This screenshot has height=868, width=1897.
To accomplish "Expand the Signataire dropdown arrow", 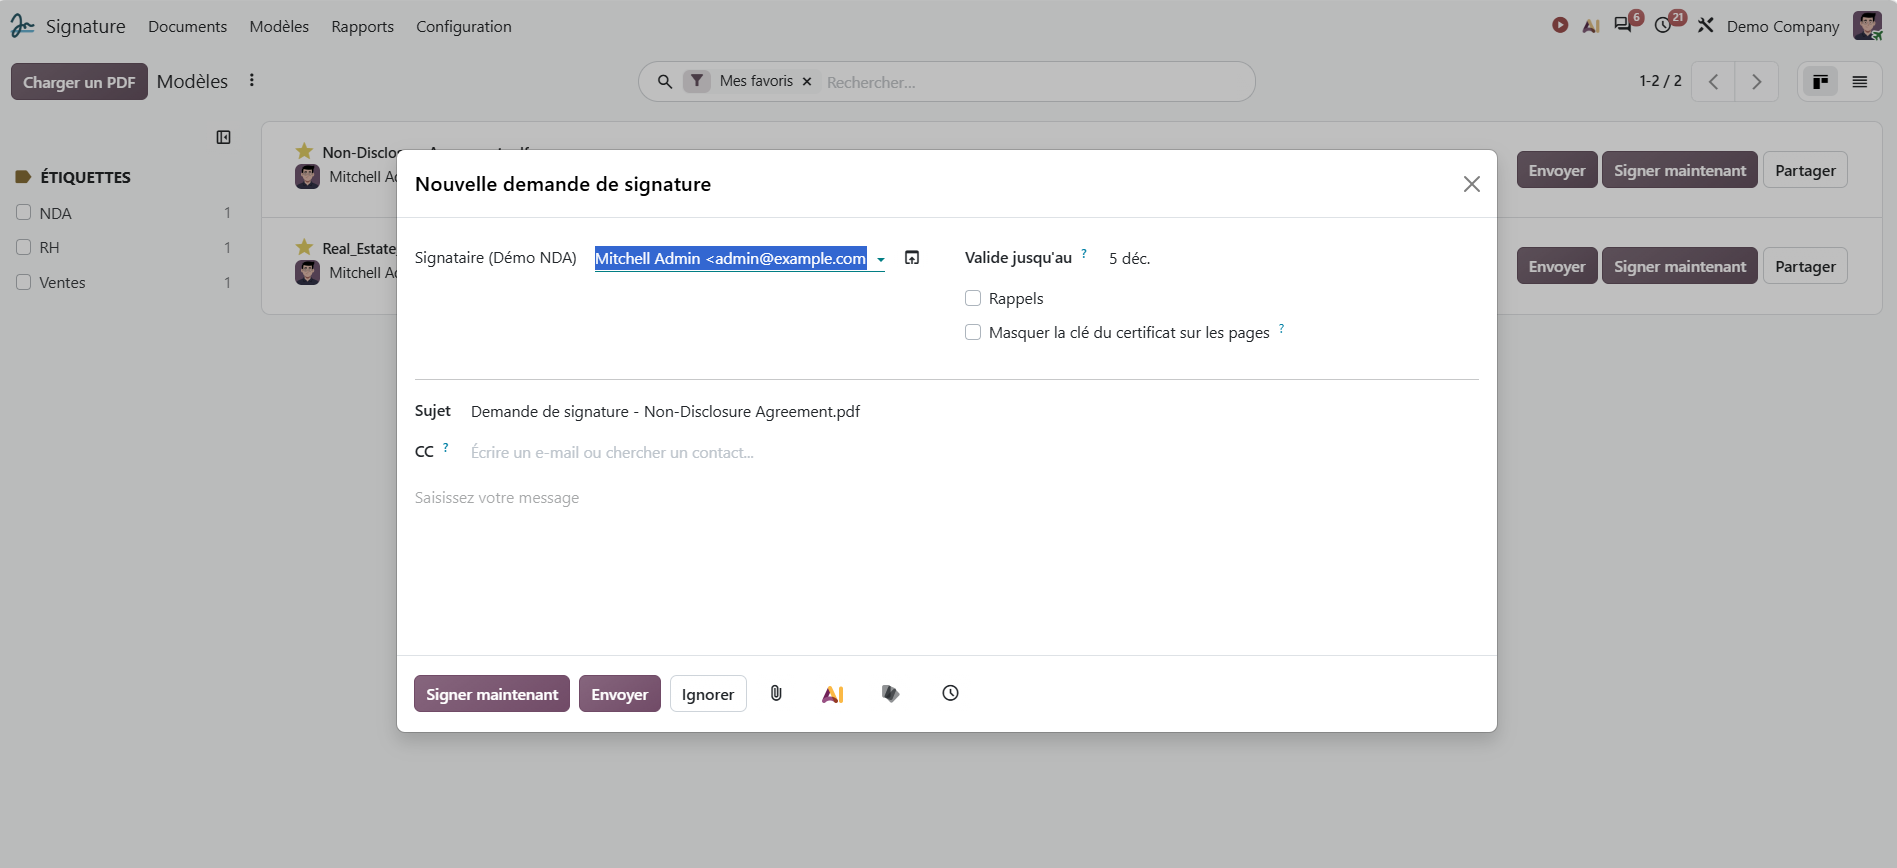I will [x=880, y=260].
